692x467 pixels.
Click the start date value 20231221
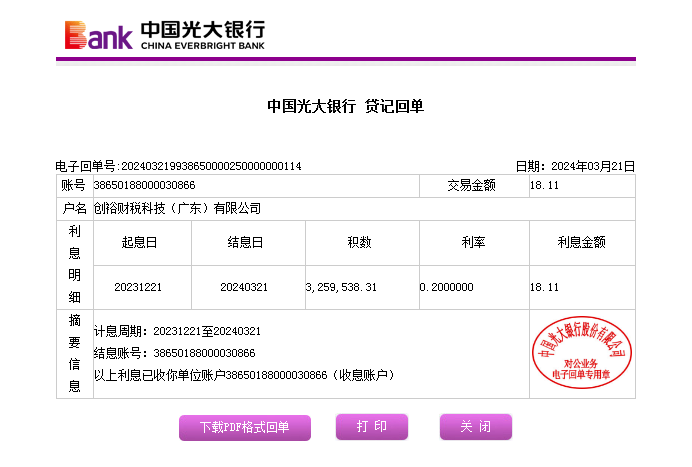click(x=138, y=287)
